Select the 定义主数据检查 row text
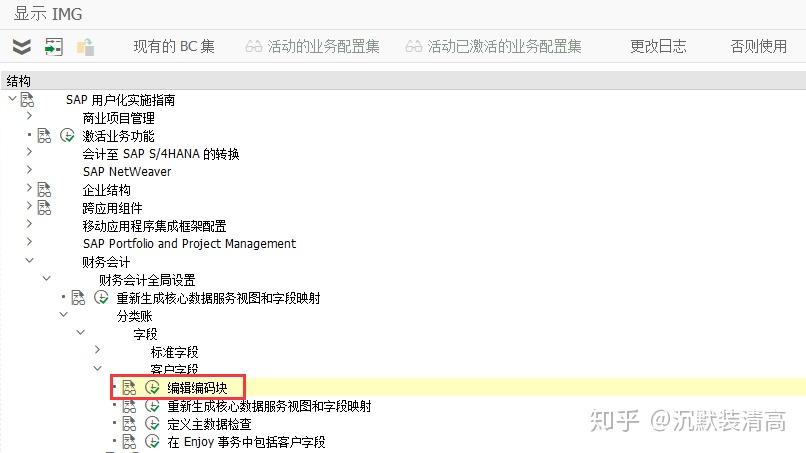806x453 pixels. [x=209, y=424]
